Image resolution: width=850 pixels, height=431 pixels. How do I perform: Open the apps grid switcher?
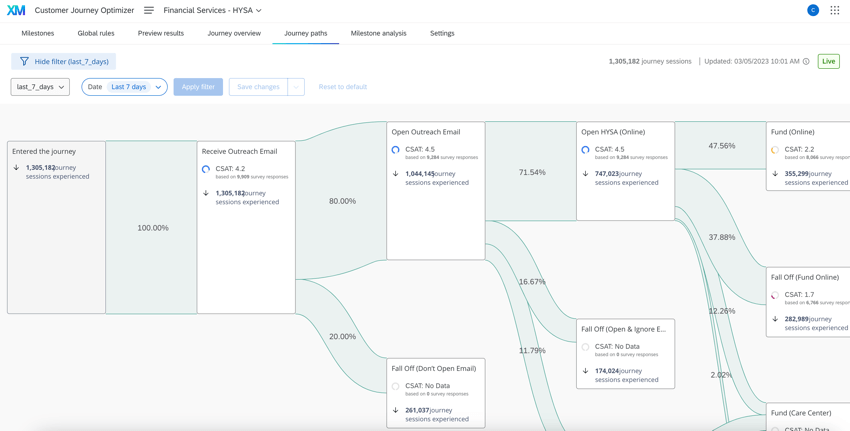[x=835, y=10]
